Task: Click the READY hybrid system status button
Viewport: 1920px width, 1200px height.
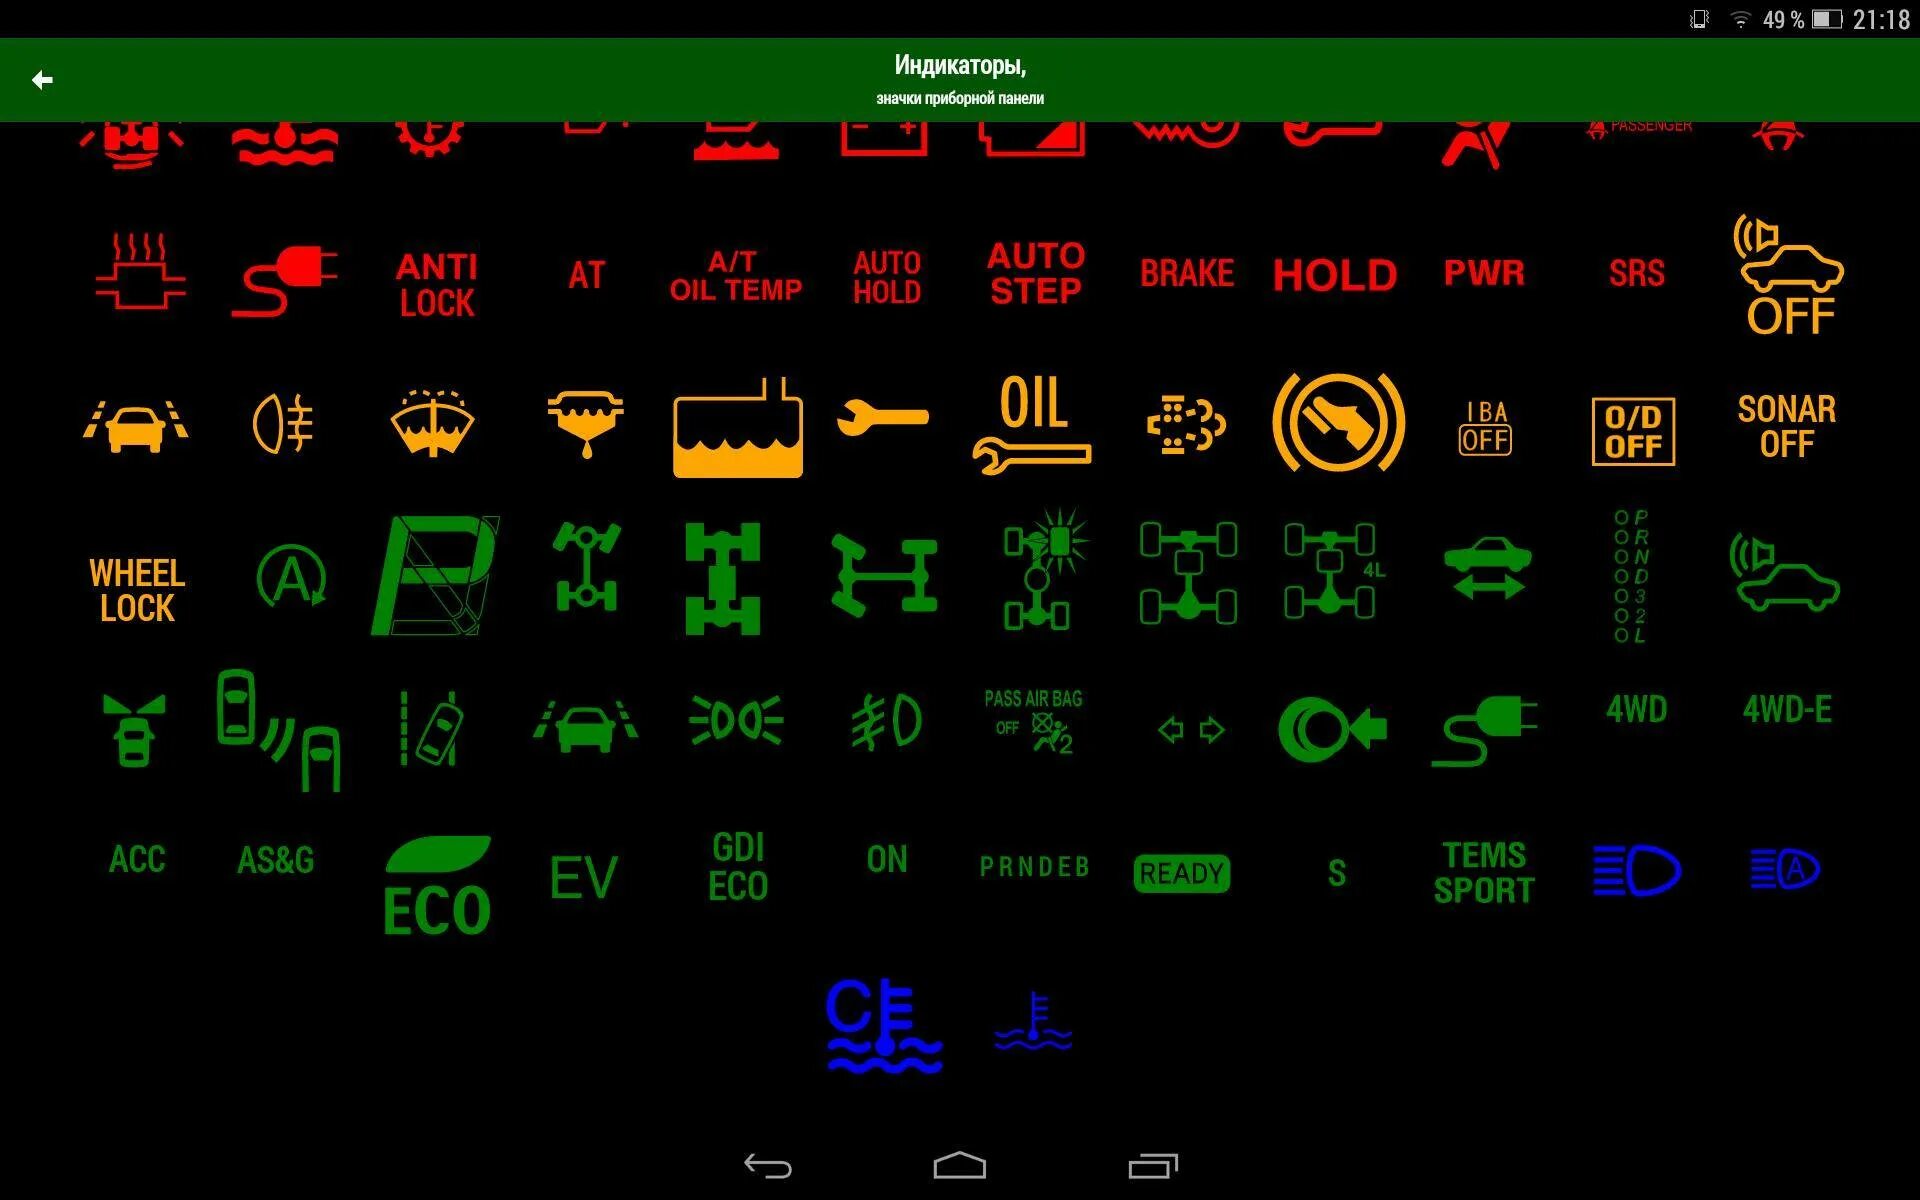Action: pyautogui.click(x=1180, y=874)
